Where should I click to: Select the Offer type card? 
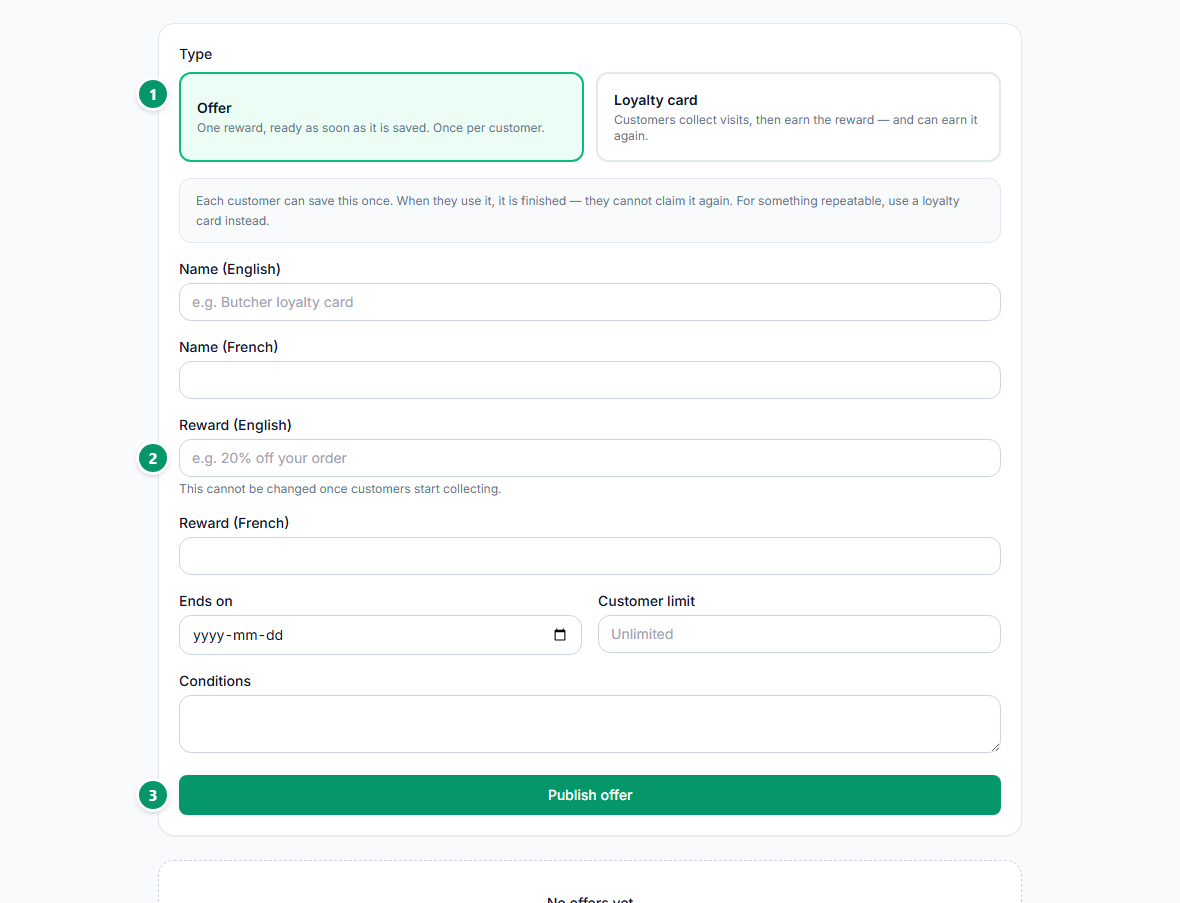click(382, 117)
